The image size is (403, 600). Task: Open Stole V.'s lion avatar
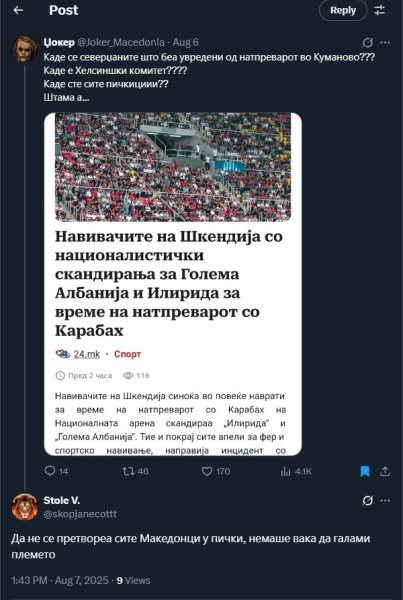pos(25,507)
